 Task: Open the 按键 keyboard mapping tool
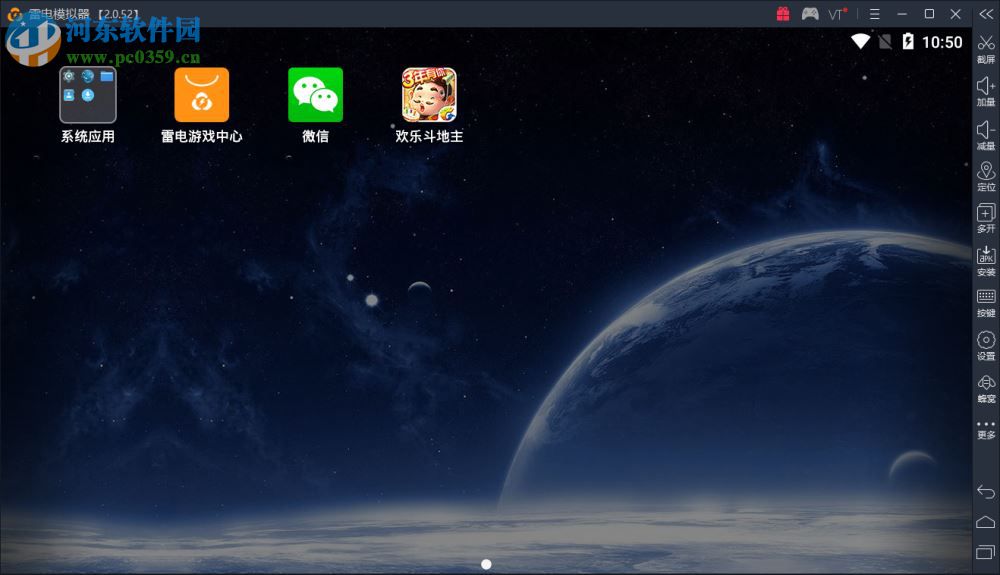click(986, 297)
